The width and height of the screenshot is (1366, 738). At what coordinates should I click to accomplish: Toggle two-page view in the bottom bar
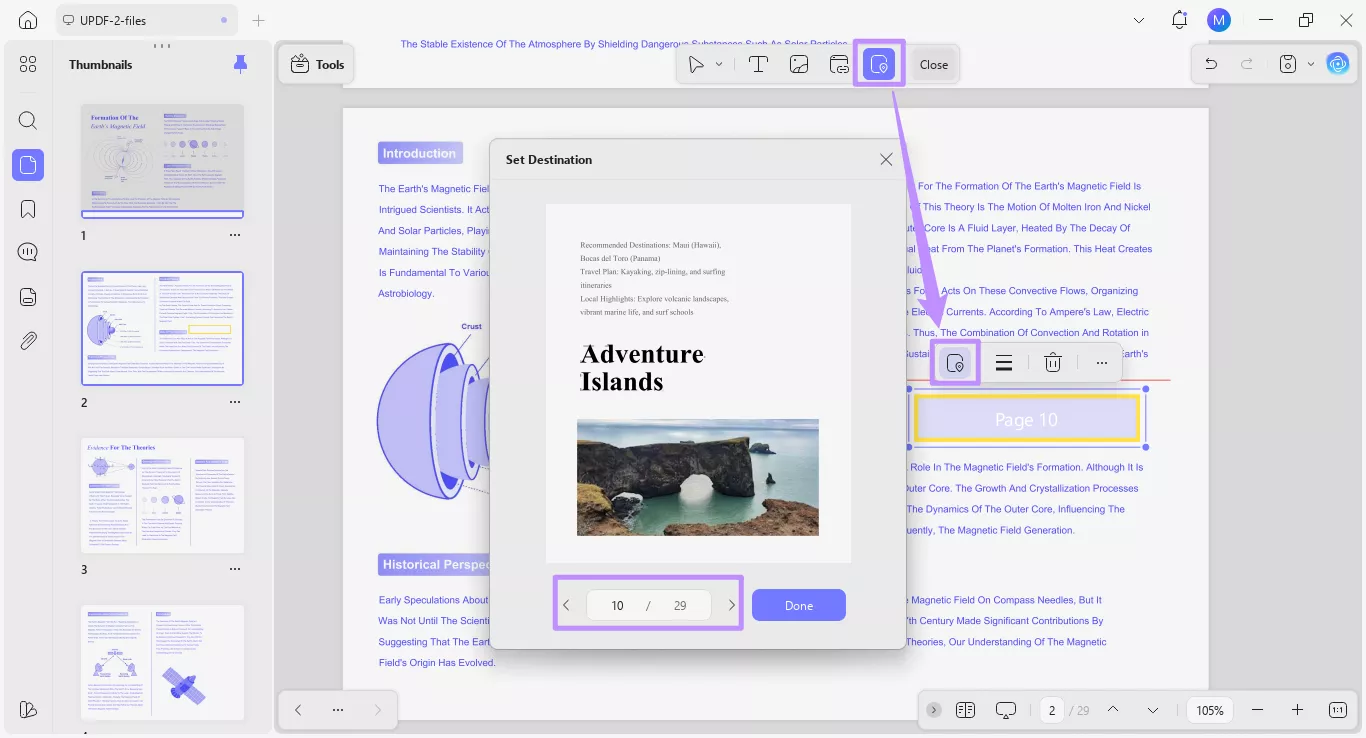[x=965, y=710]
